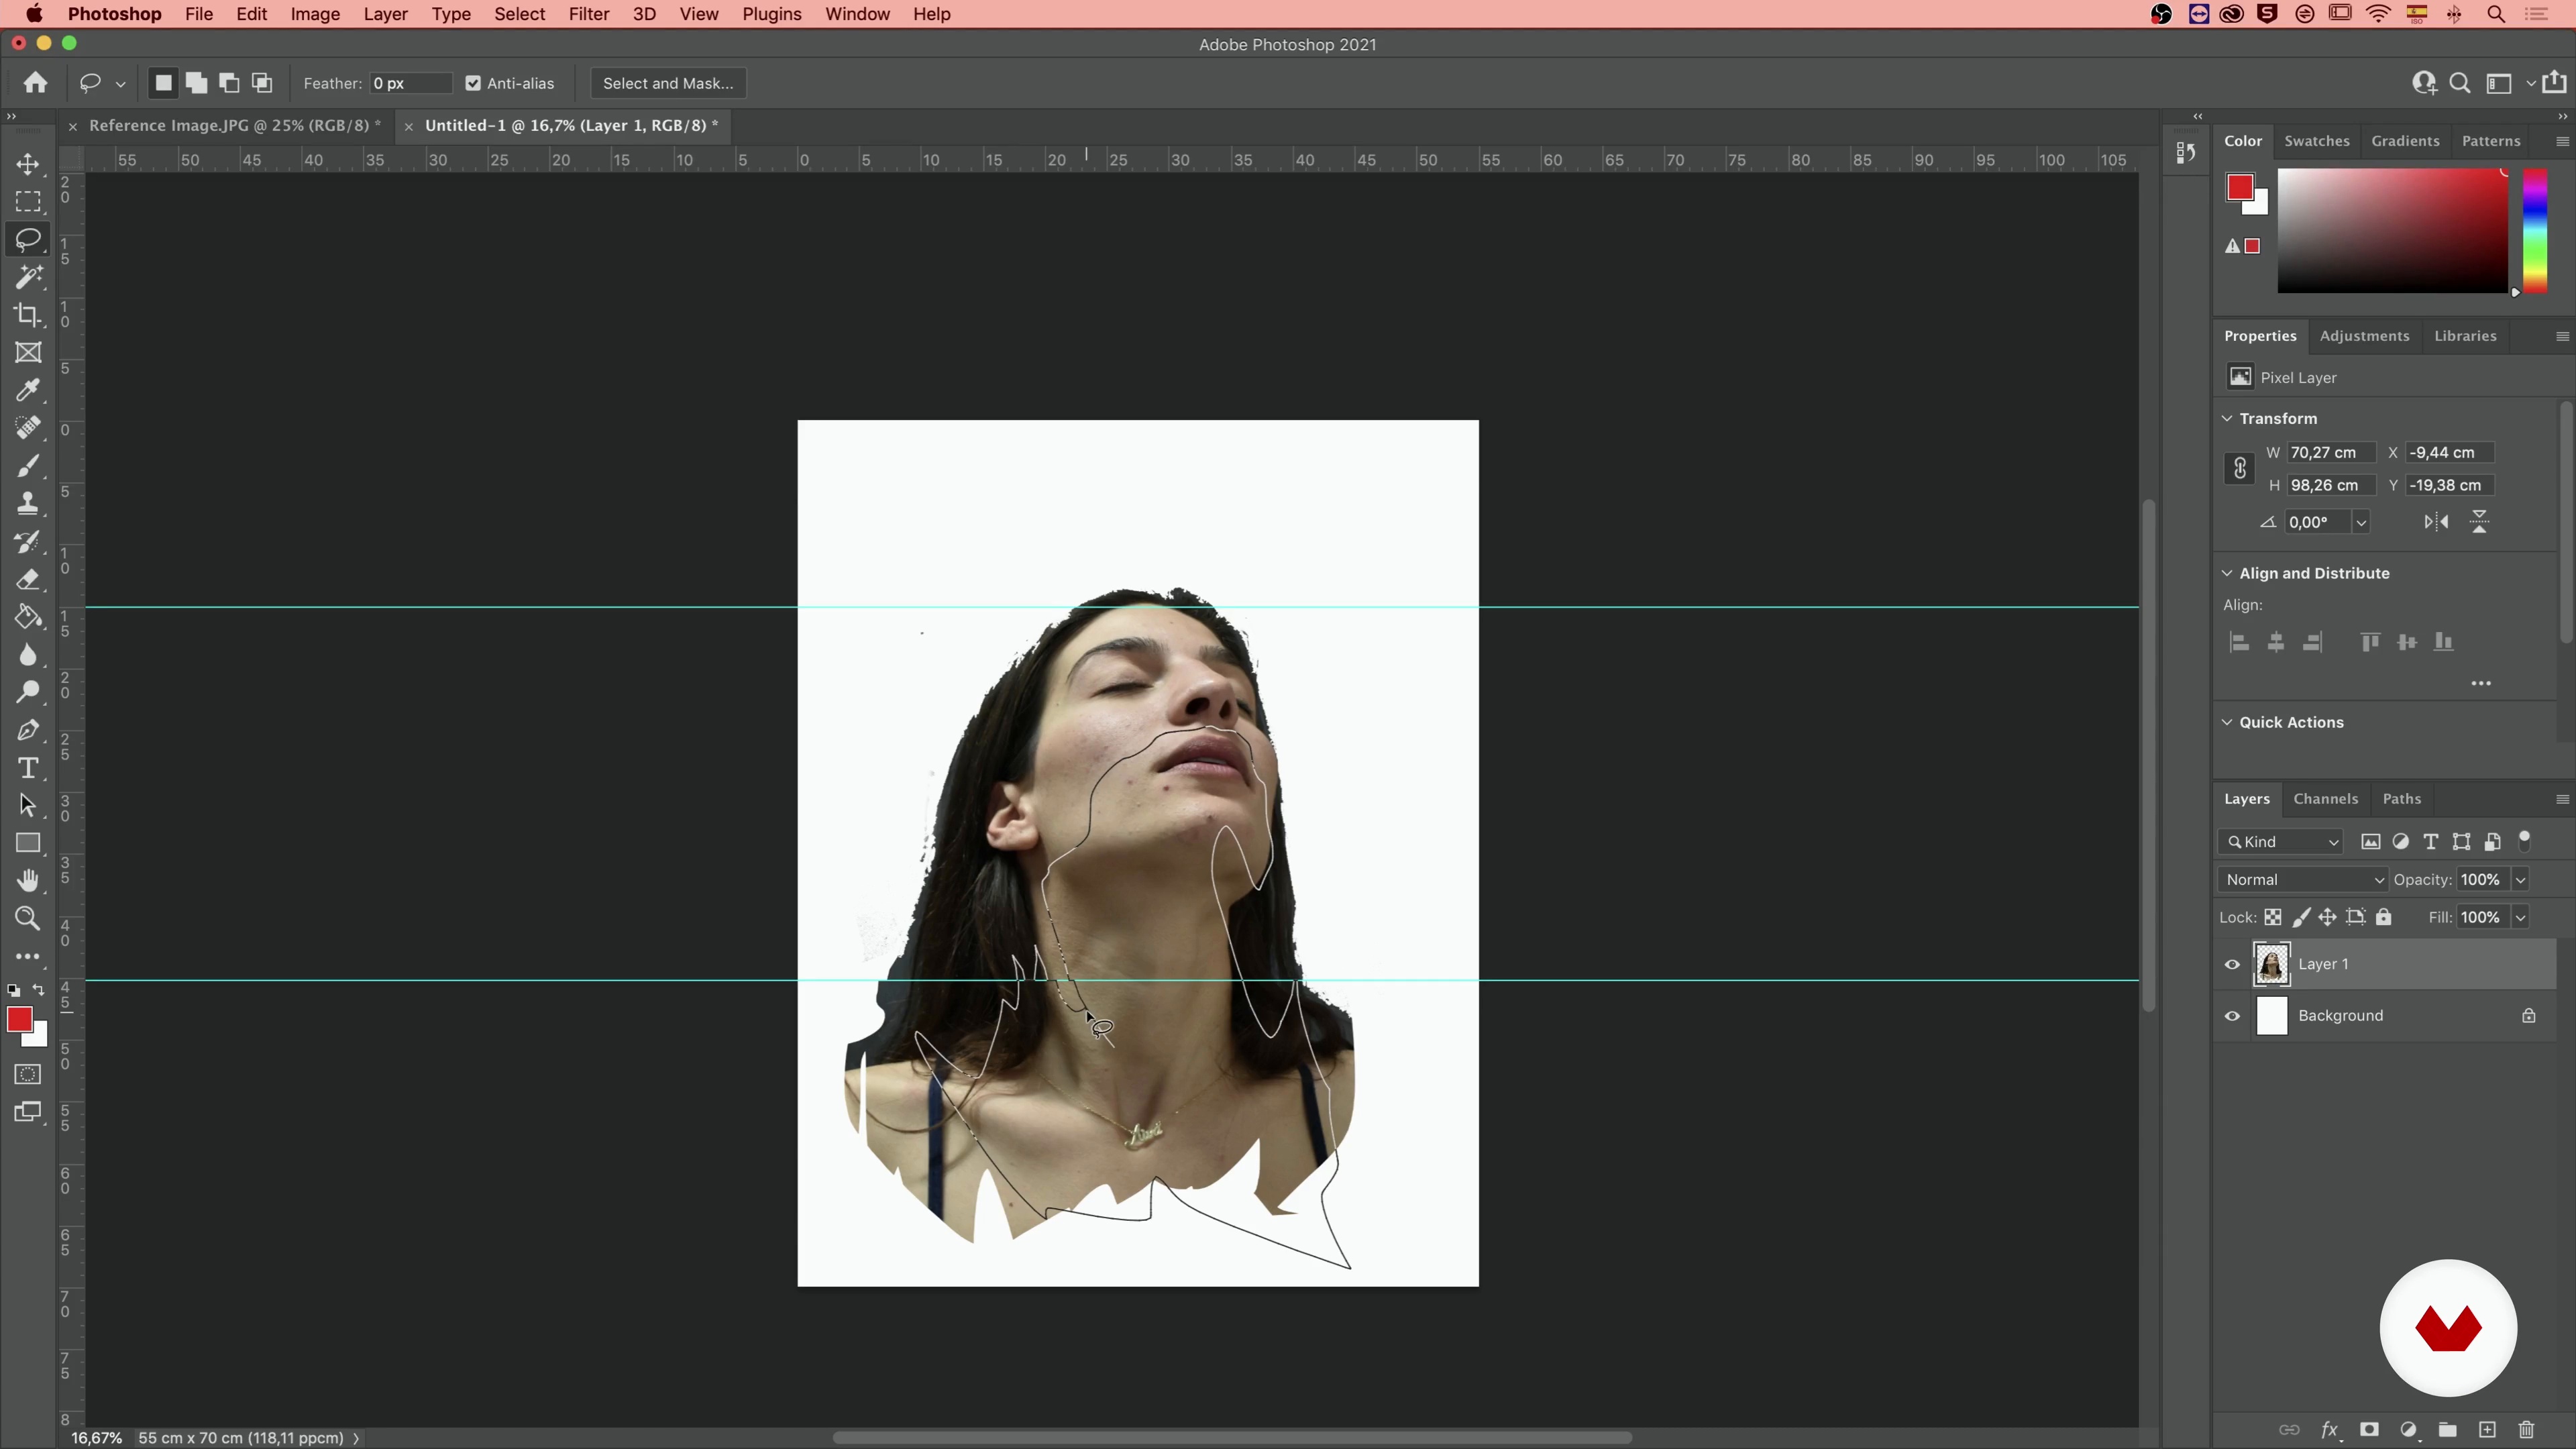Select the Crop tool
Viewport: 2576px width, 1449px height.
tap(28, 315)
